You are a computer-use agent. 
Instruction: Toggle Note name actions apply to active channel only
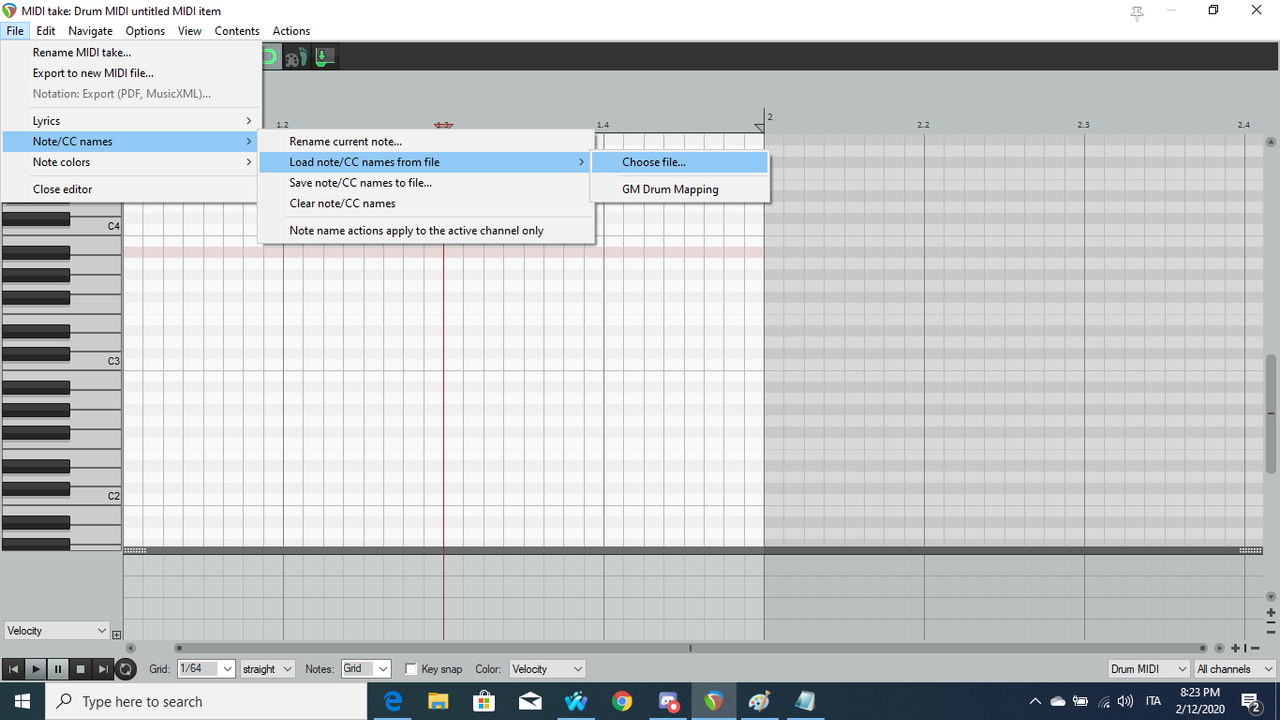pos(416,230)
